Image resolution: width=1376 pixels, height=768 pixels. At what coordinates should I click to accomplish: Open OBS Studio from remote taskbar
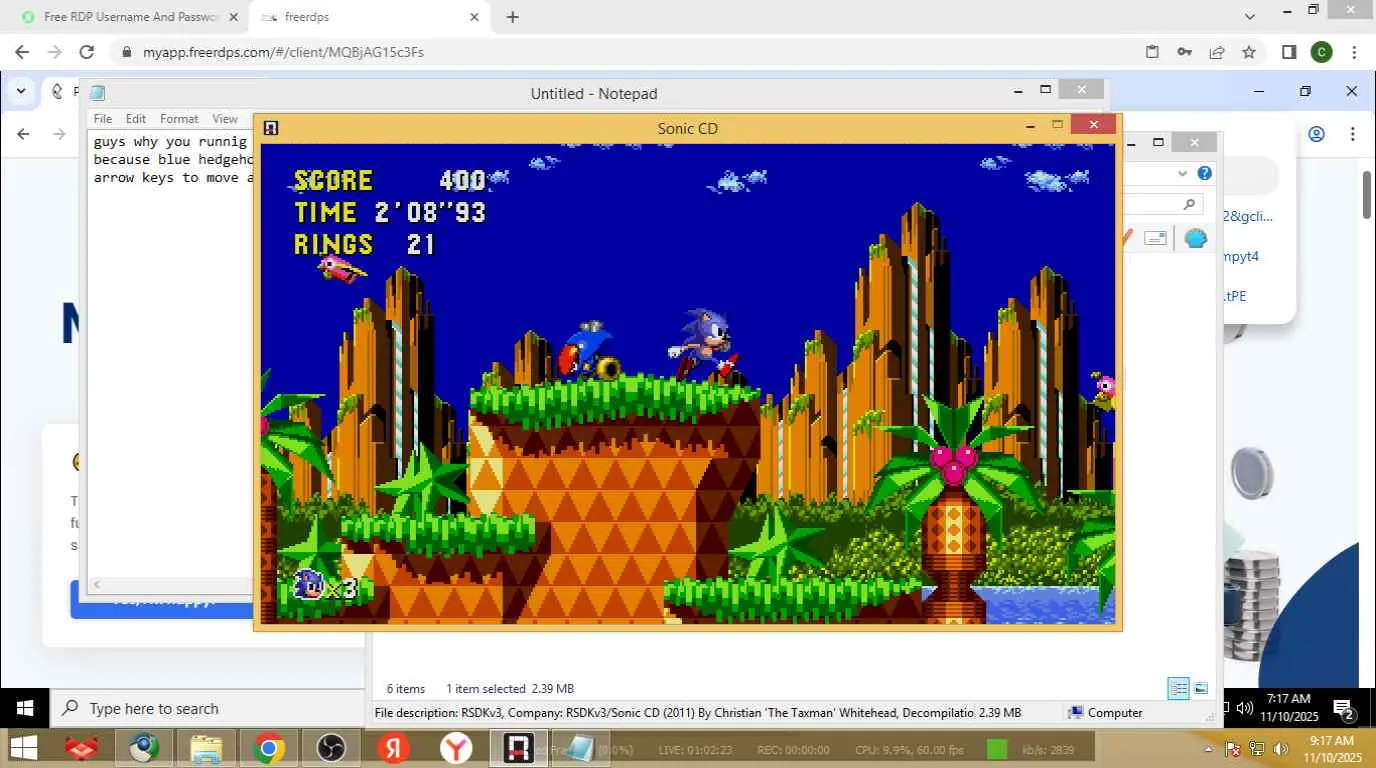pyautogui.click(x=330, y=748)
